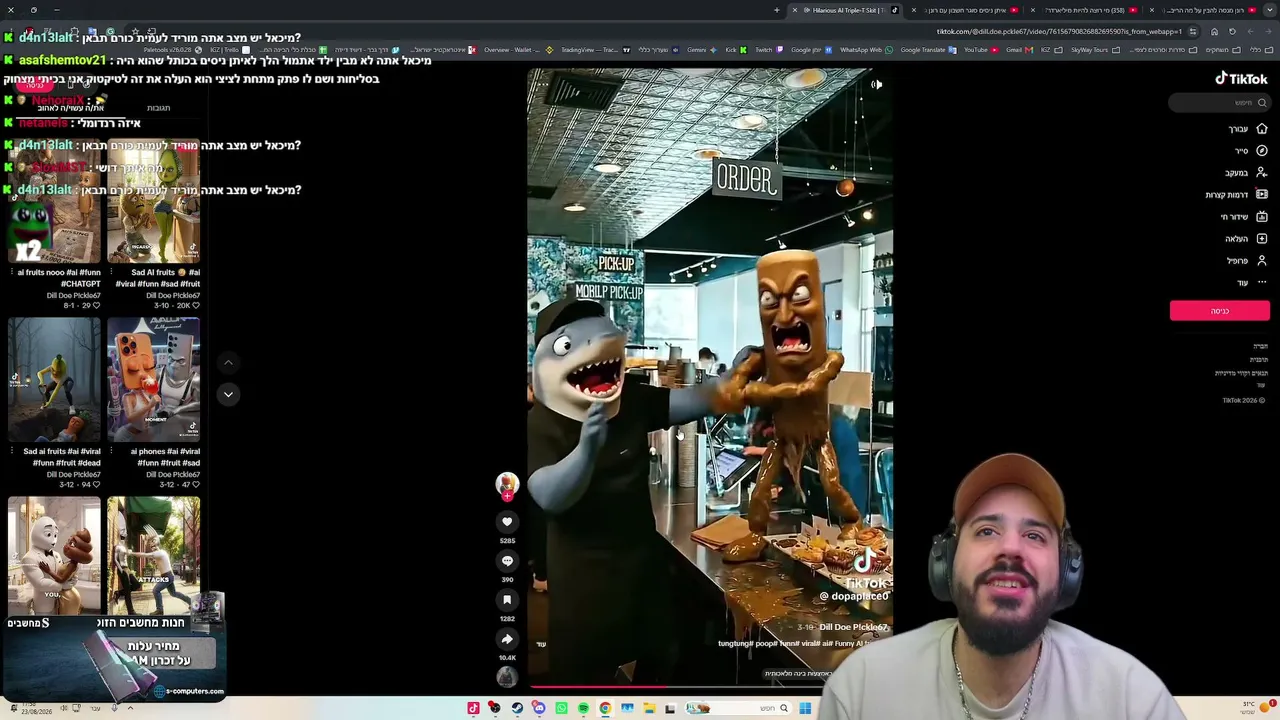Open the More (עוד) three-dots menu
The image size is (1280, 720).
(1261, 283)
